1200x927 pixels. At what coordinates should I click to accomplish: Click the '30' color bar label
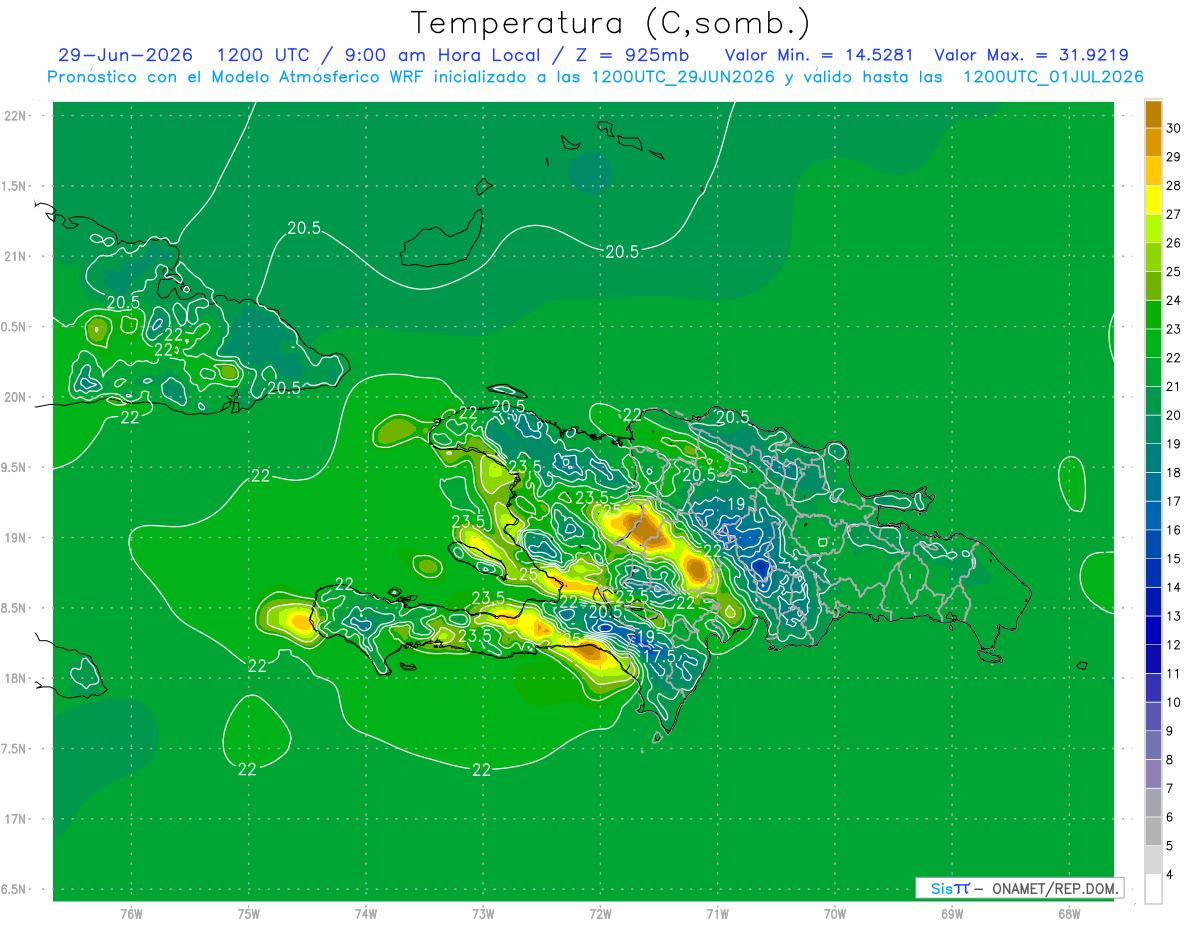click(x=1174, y=129)
